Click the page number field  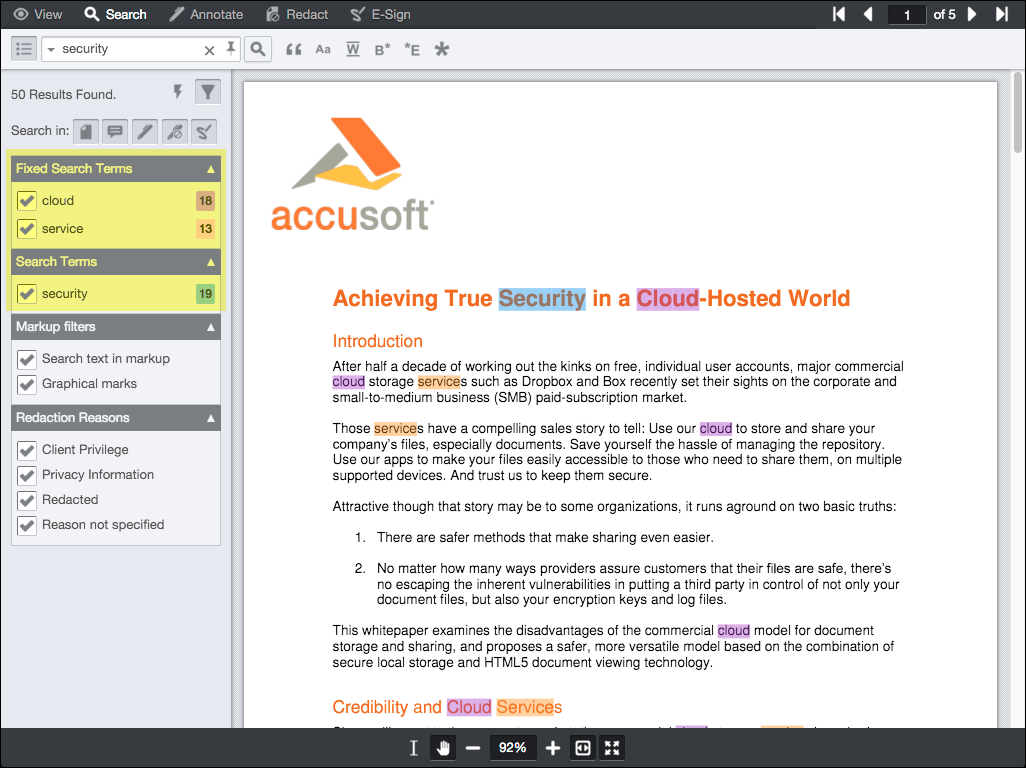point(907,14)
